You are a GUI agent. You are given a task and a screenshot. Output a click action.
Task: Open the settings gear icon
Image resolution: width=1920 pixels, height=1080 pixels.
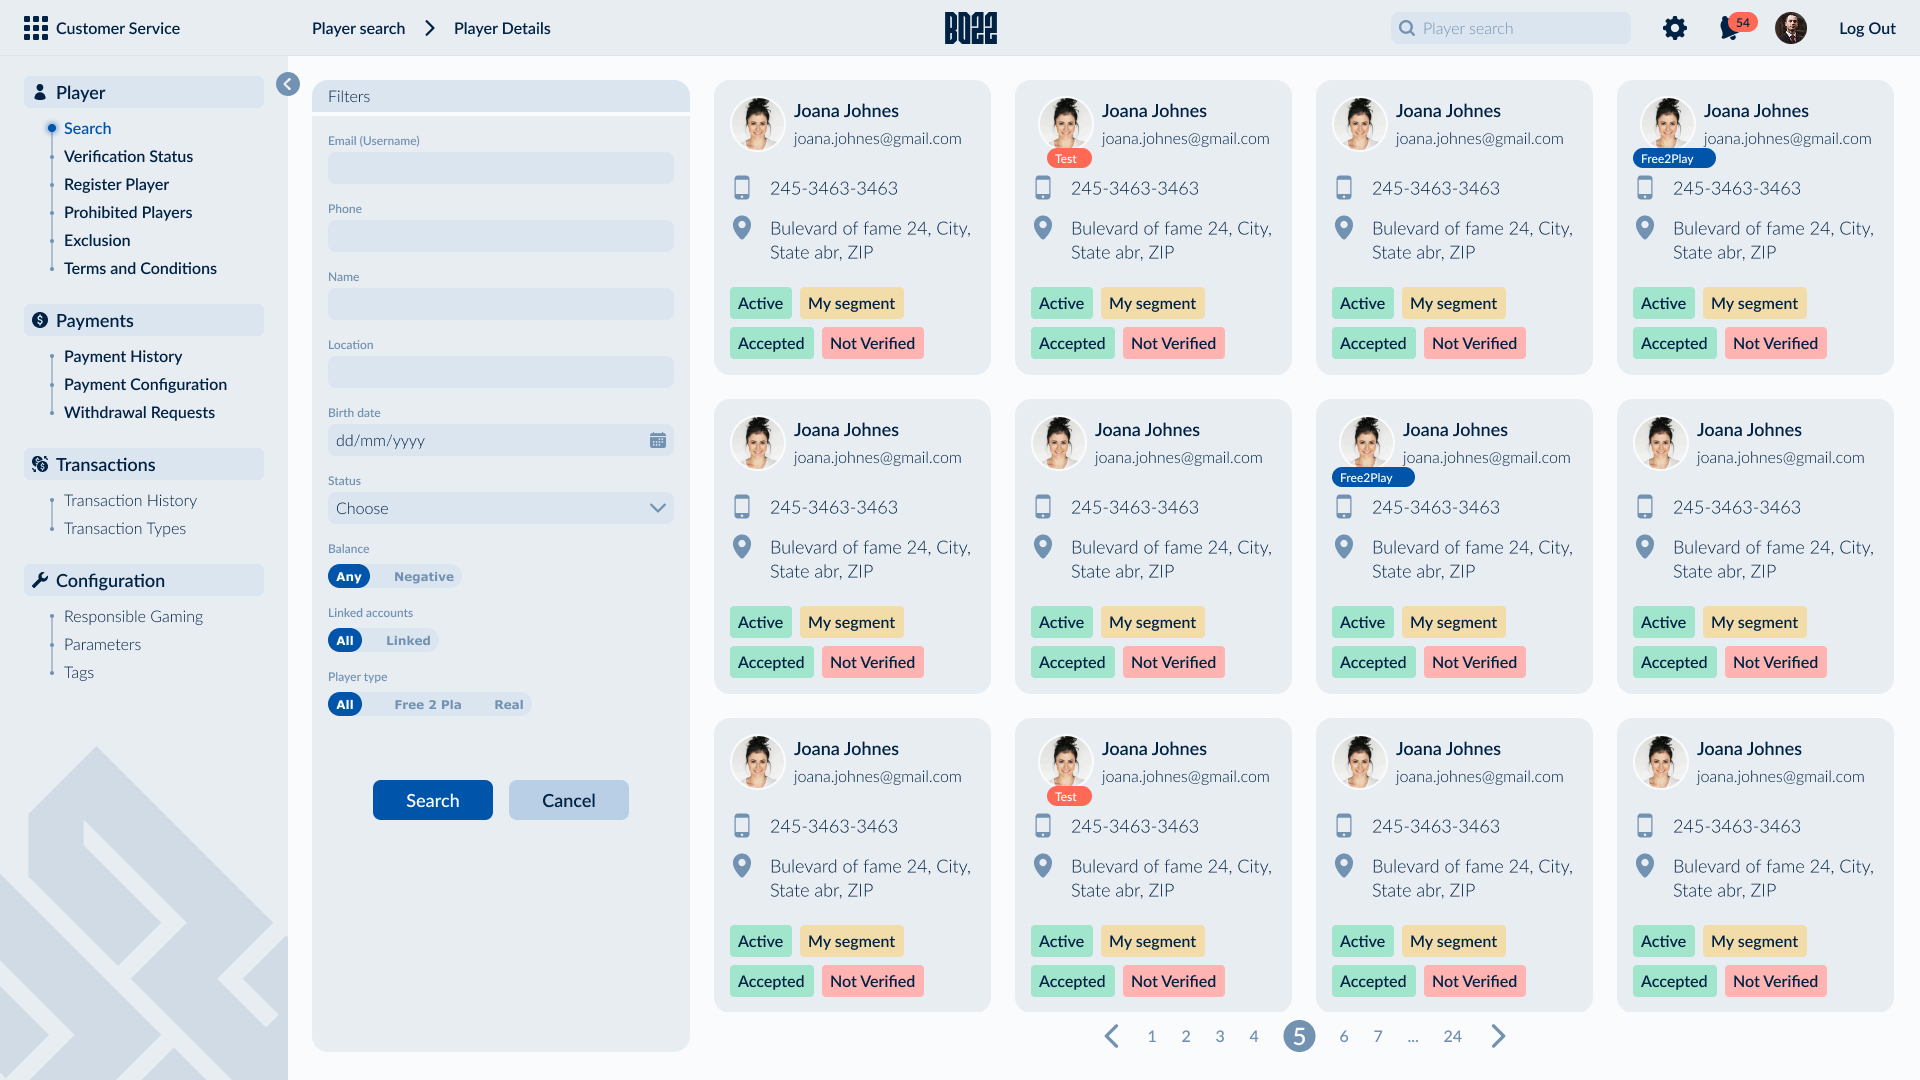click(x=1675, y=28)
